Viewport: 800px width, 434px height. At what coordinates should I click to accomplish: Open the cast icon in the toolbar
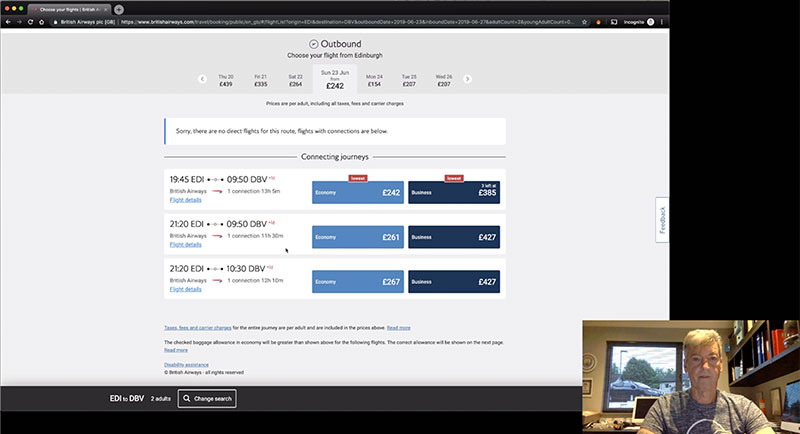click(x=614, y=22)
